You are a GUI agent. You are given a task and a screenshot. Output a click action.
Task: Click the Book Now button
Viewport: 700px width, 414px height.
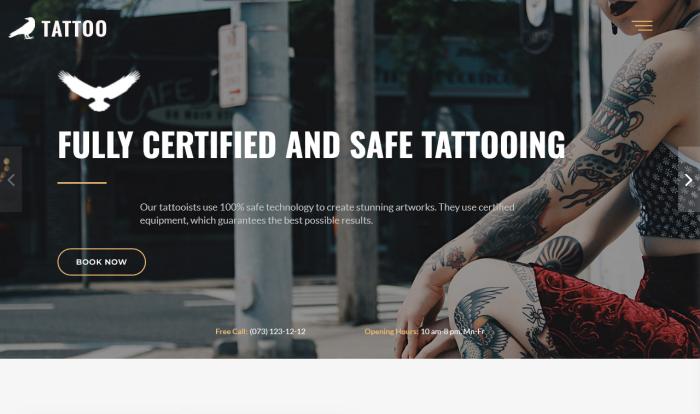coord(102,262)
